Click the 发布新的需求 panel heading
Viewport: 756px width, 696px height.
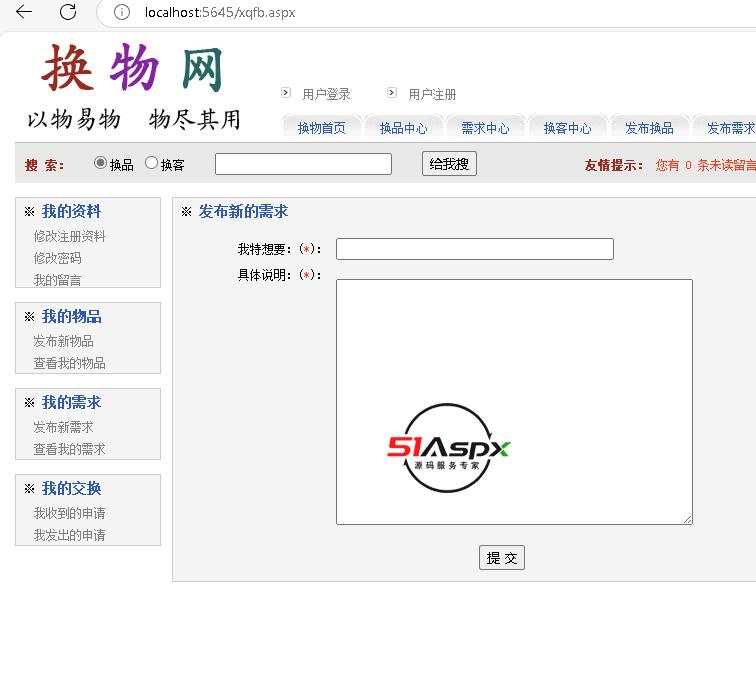pyautogui.click(x=243, y=211)
